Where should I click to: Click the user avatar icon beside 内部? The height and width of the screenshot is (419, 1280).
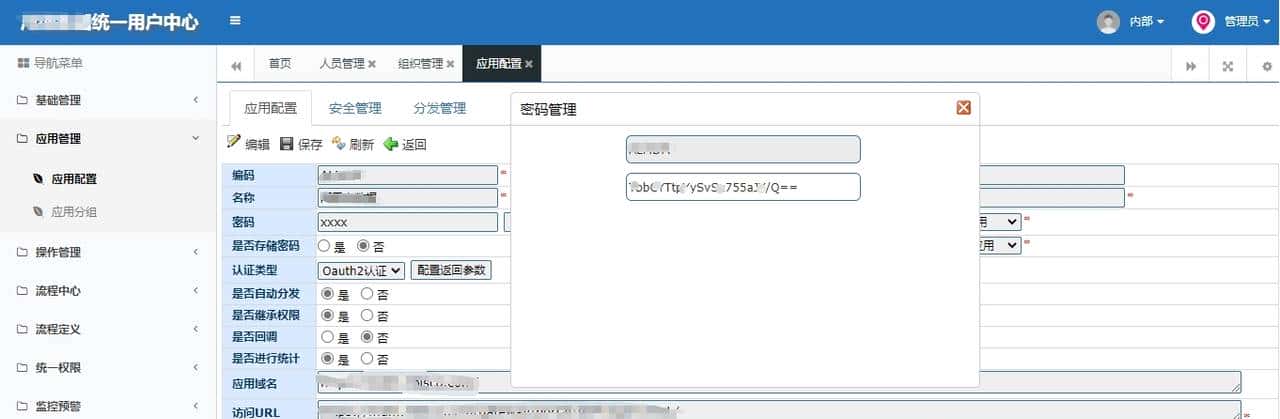[1108, 22]
